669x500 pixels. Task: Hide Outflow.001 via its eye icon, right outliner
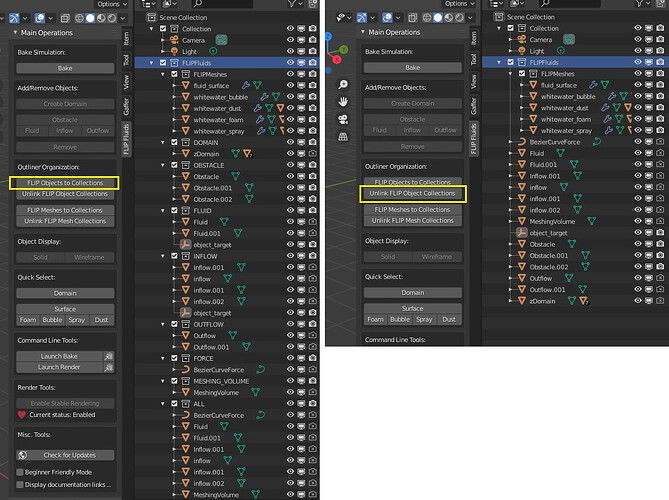click(638, 289)
